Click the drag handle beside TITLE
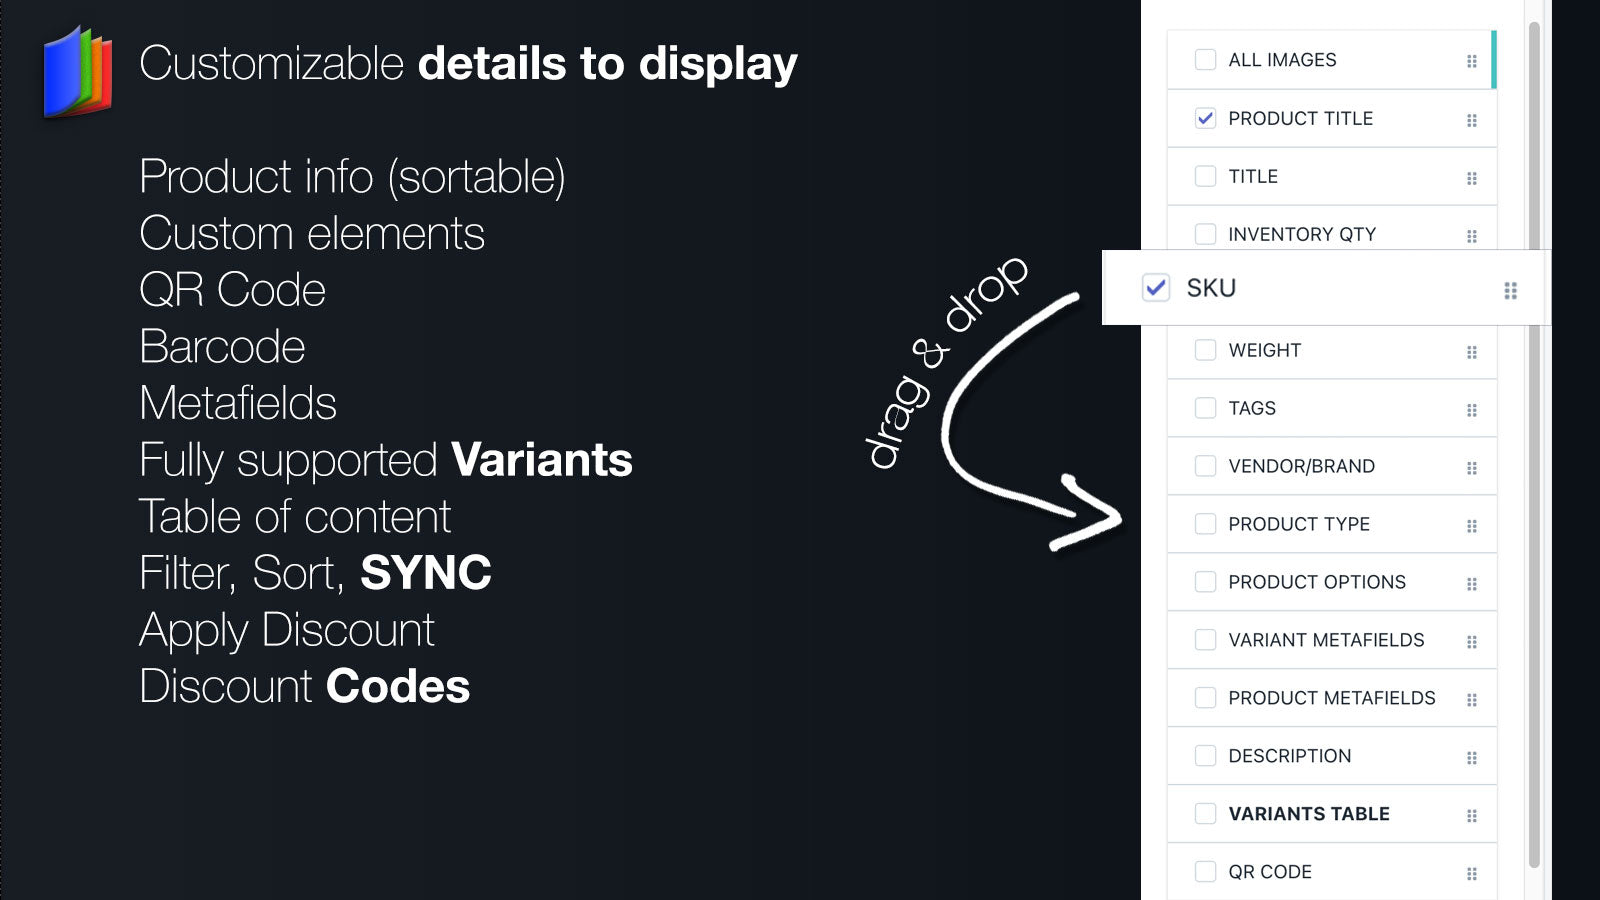 pos(1471,178)
